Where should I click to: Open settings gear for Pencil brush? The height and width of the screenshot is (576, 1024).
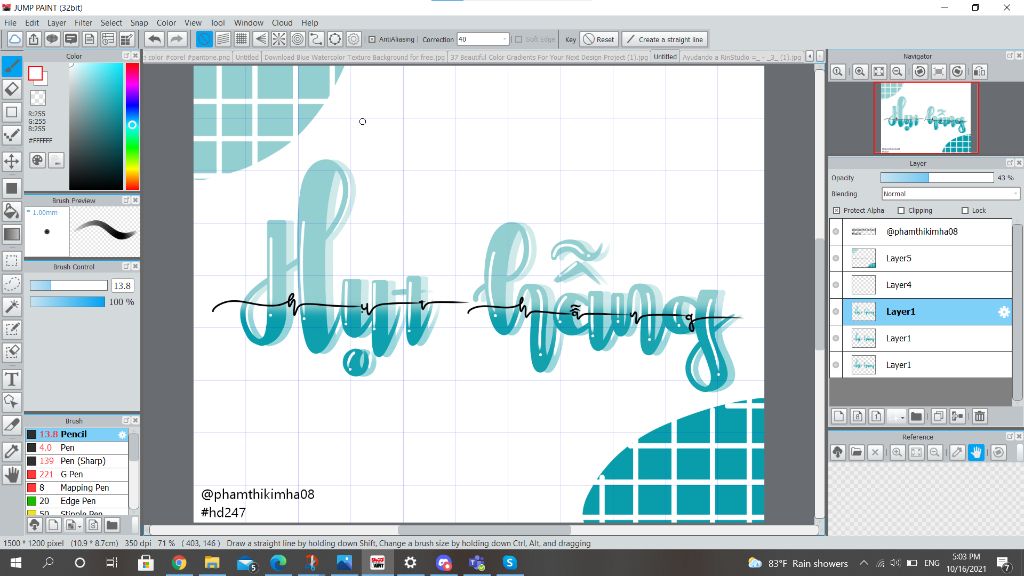click(122, 434)
